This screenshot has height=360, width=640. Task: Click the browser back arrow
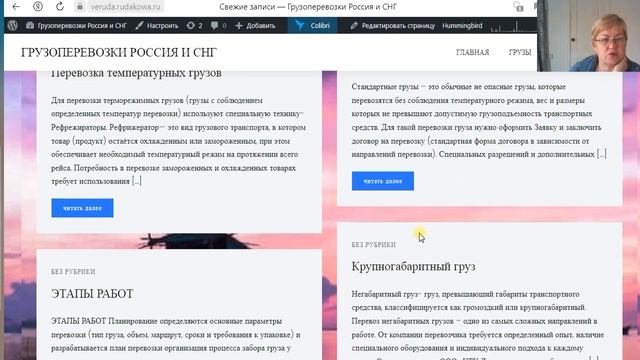(16, 7)
